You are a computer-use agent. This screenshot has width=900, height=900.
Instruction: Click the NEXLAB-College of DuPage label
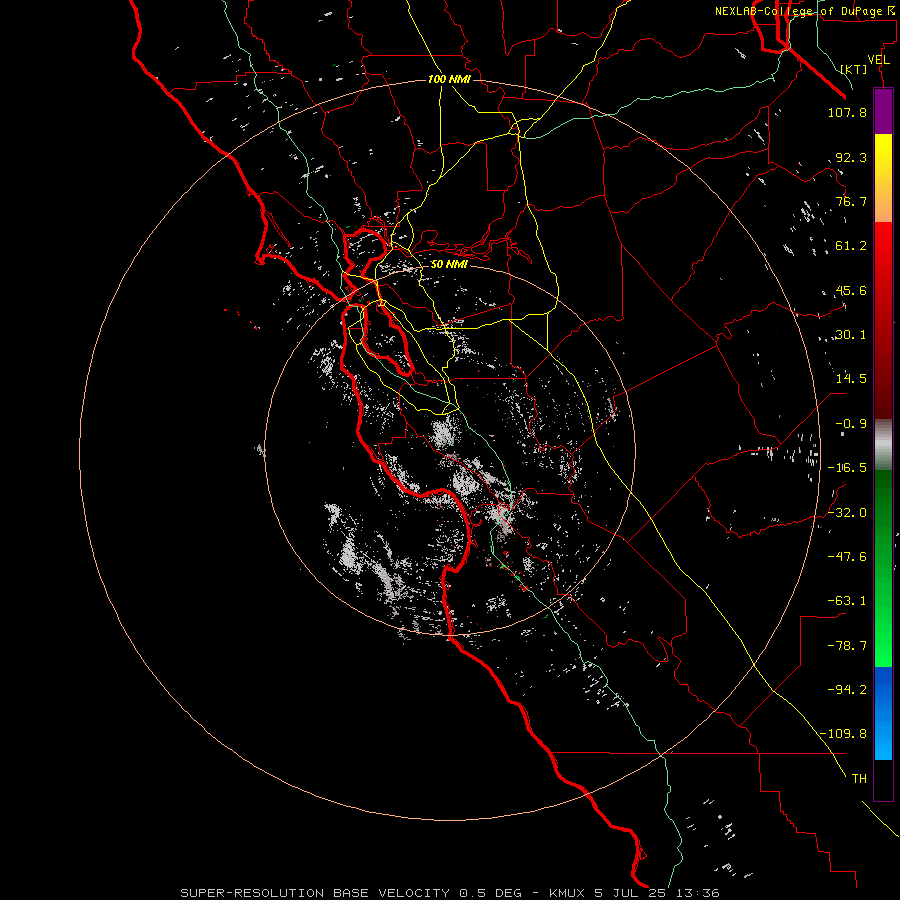tap(806, 11)
